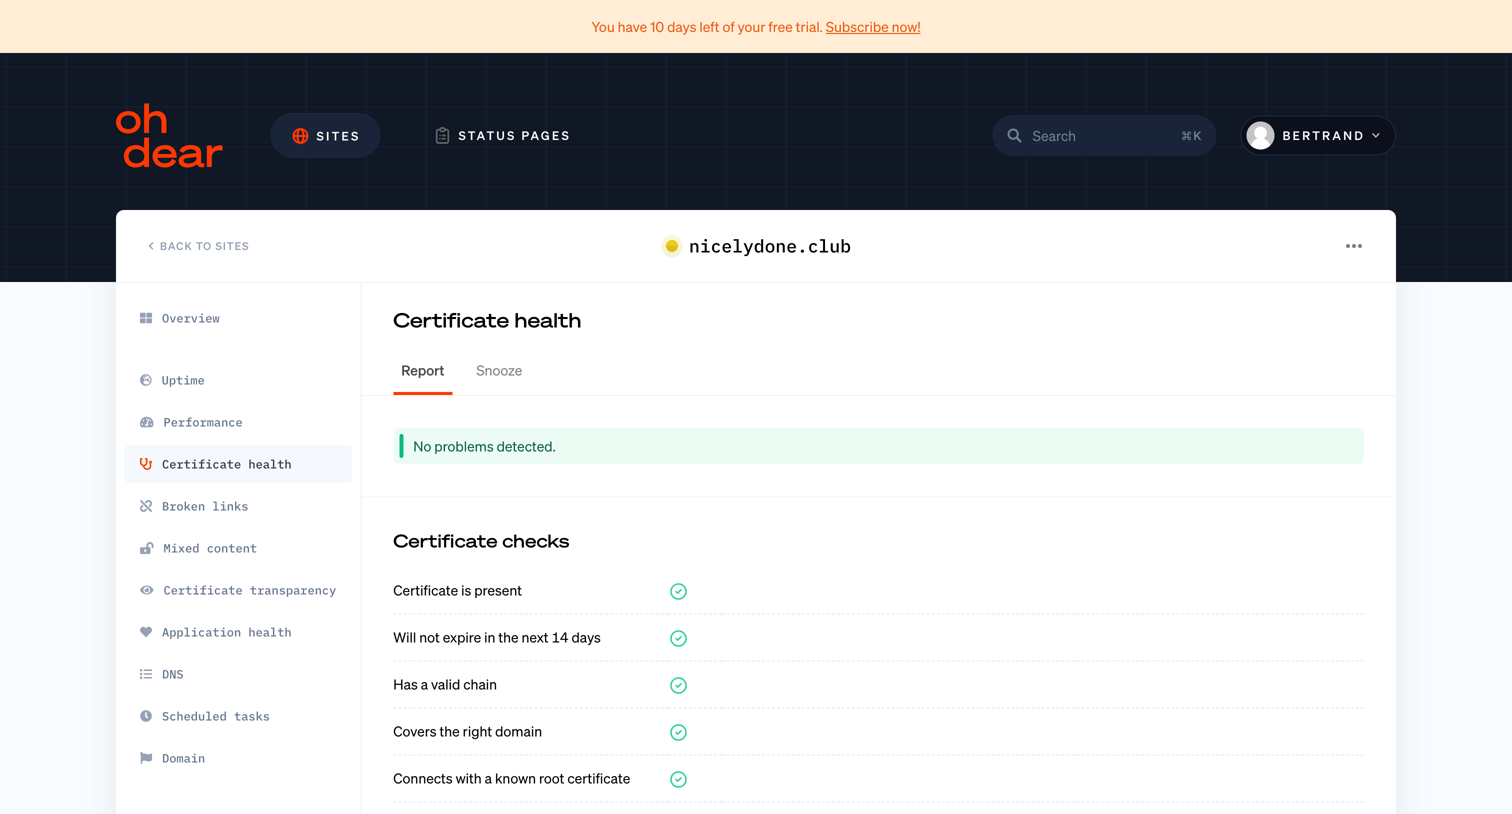Click the clipboard icon beside Status Pages
This screenshot has height=814, width=1512.
coord(442,136)
